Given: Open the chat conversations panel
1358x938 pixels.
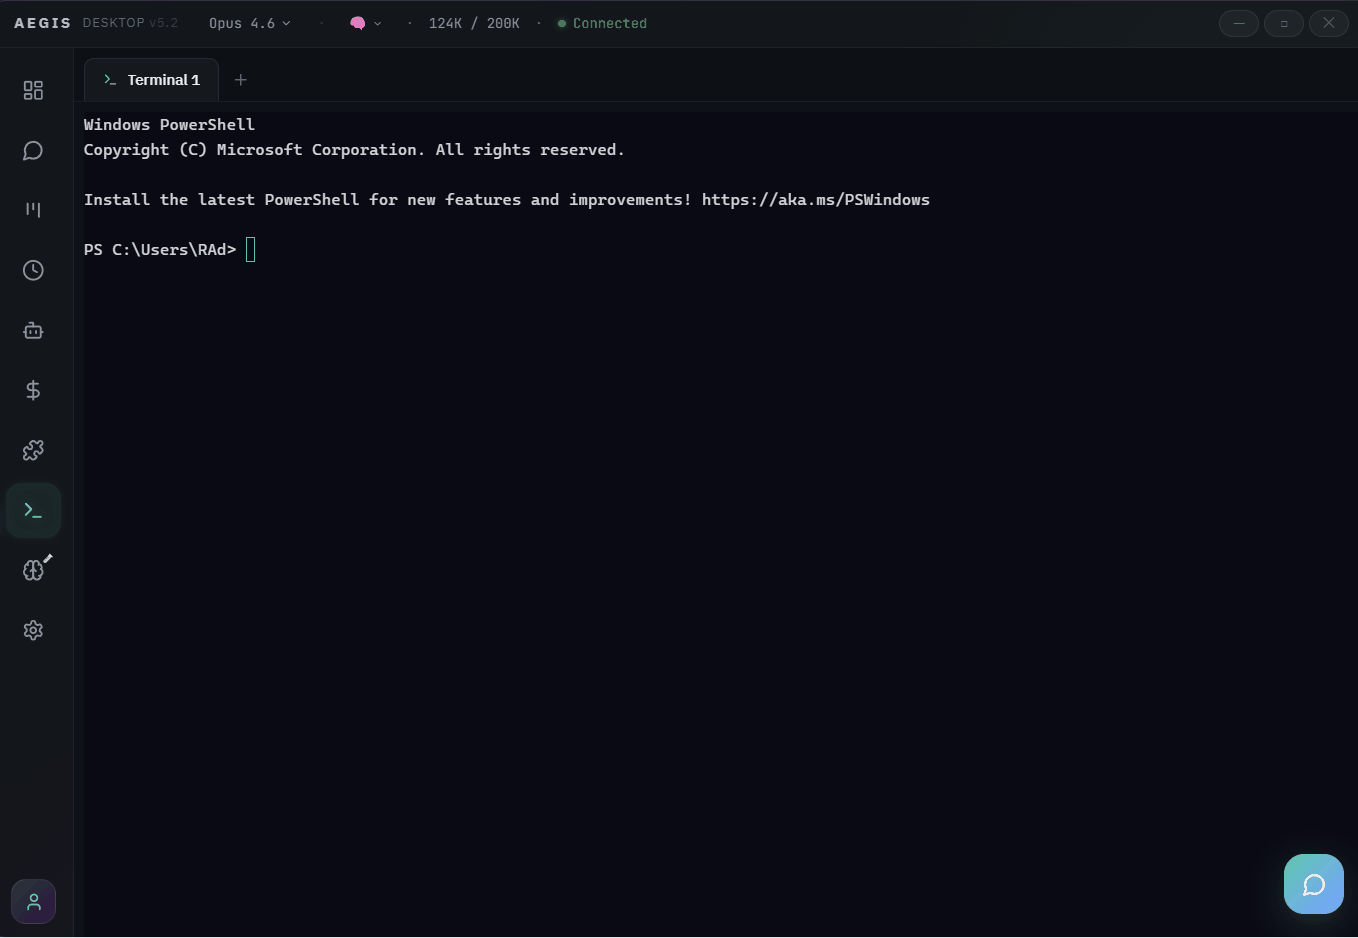Looking at the screenshot, I should click(33, 150).
